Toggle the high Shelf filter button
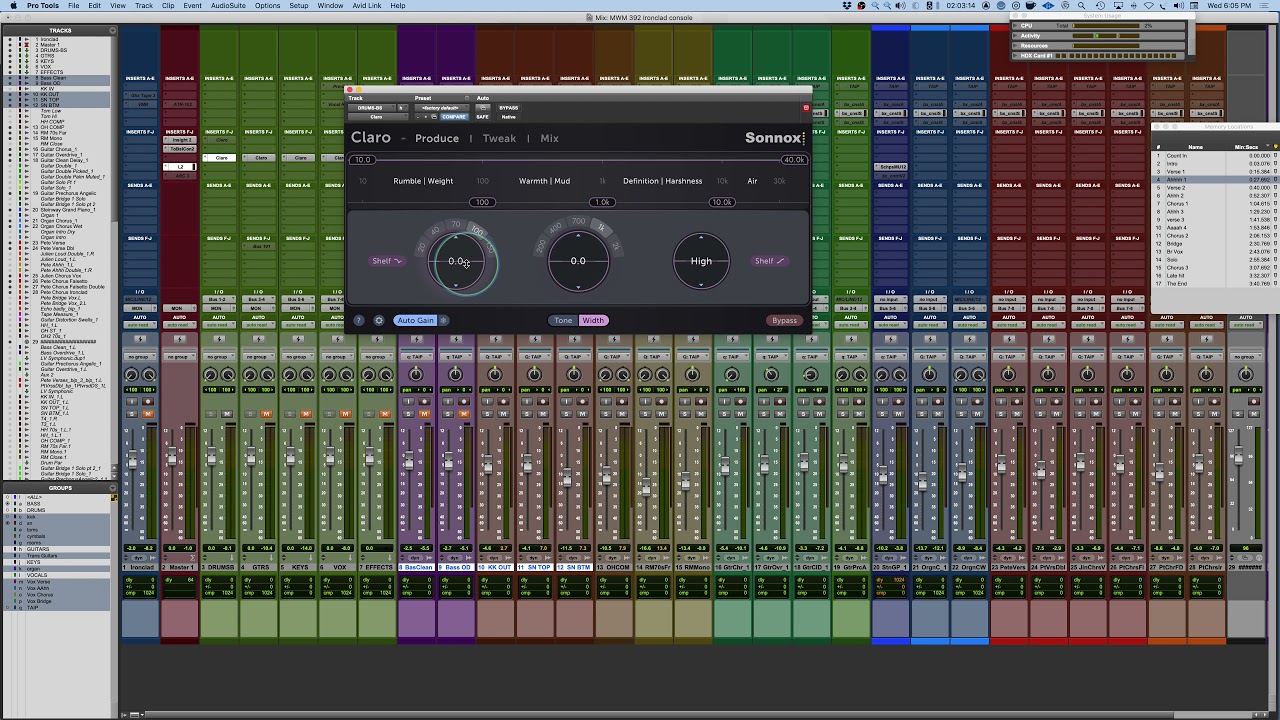The width and height of the screenshot is (1280, 720). (769, 261)
